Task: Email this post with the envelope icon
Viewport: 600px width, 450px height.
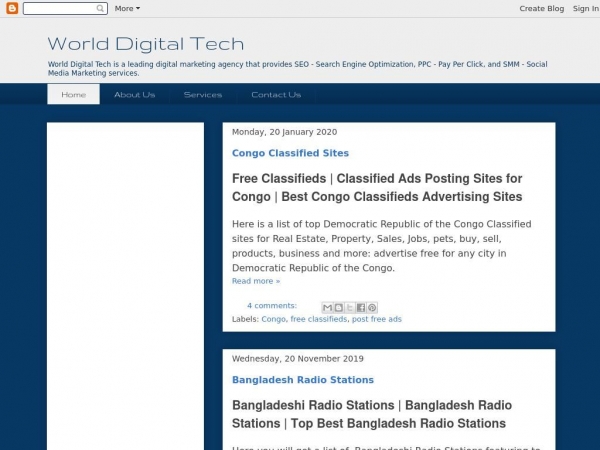Action: [x=327, y=307]
